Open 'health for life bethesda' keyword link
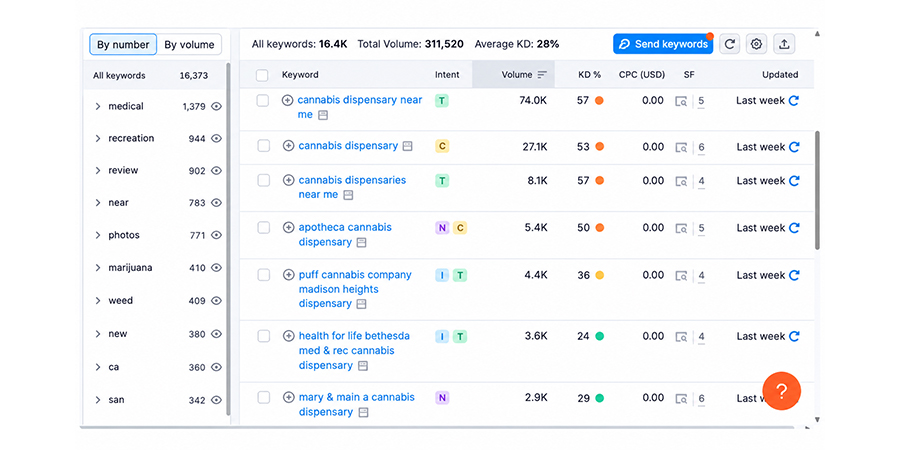Viewport: 900px width, 450px height. [354, 350]
